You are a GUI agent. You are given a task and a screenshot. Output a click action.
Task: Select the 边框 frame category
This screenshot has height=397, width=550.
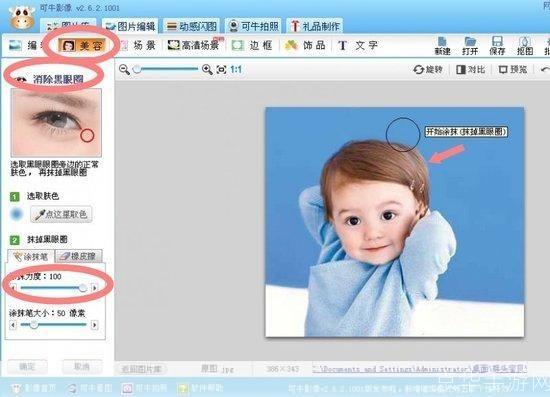(x=252, y=45)
